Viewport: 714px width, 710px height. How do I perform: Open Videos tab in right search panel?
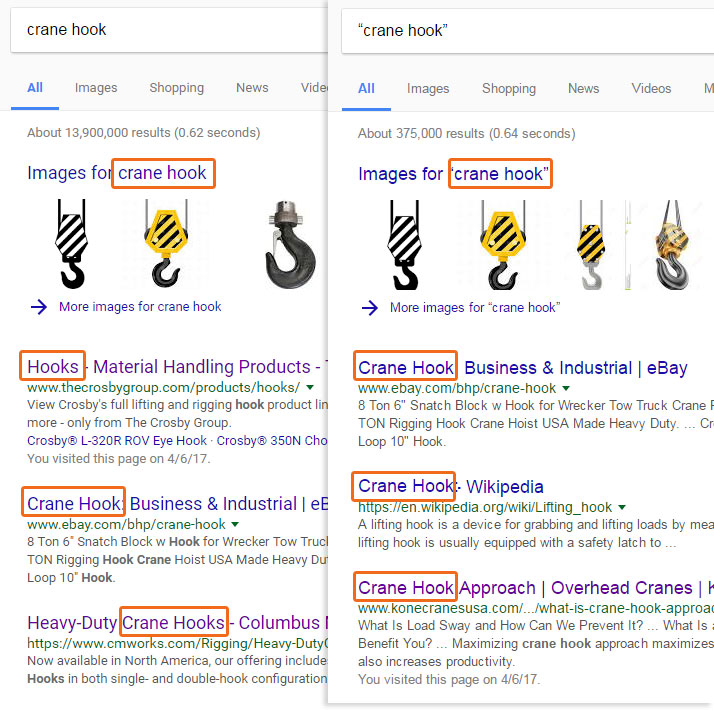tap(651, 88)
